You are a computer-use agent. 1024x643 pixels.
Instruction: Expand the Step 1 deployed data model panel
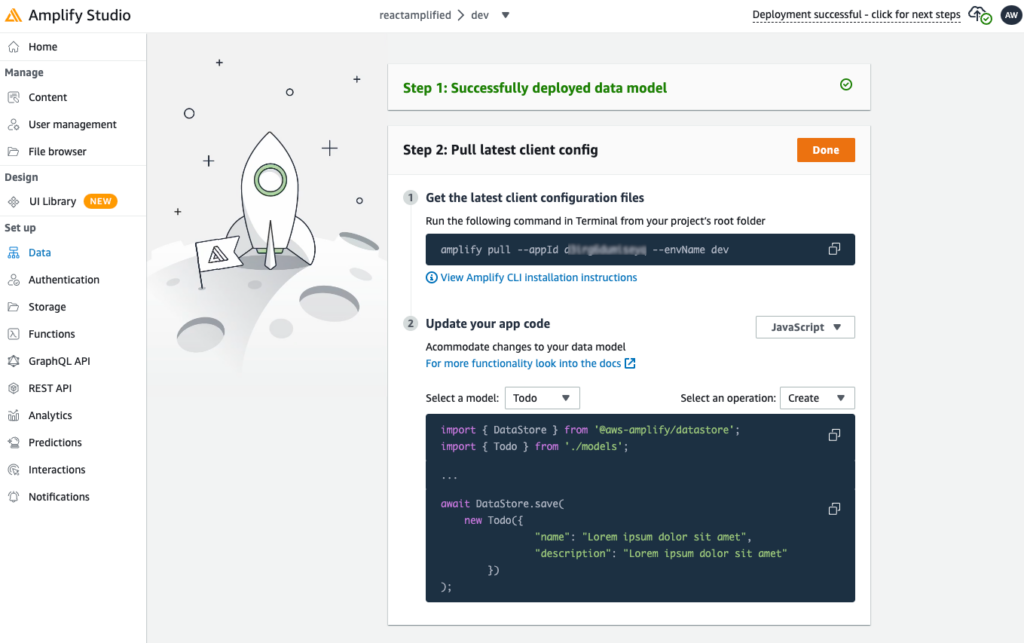[629, 88]
